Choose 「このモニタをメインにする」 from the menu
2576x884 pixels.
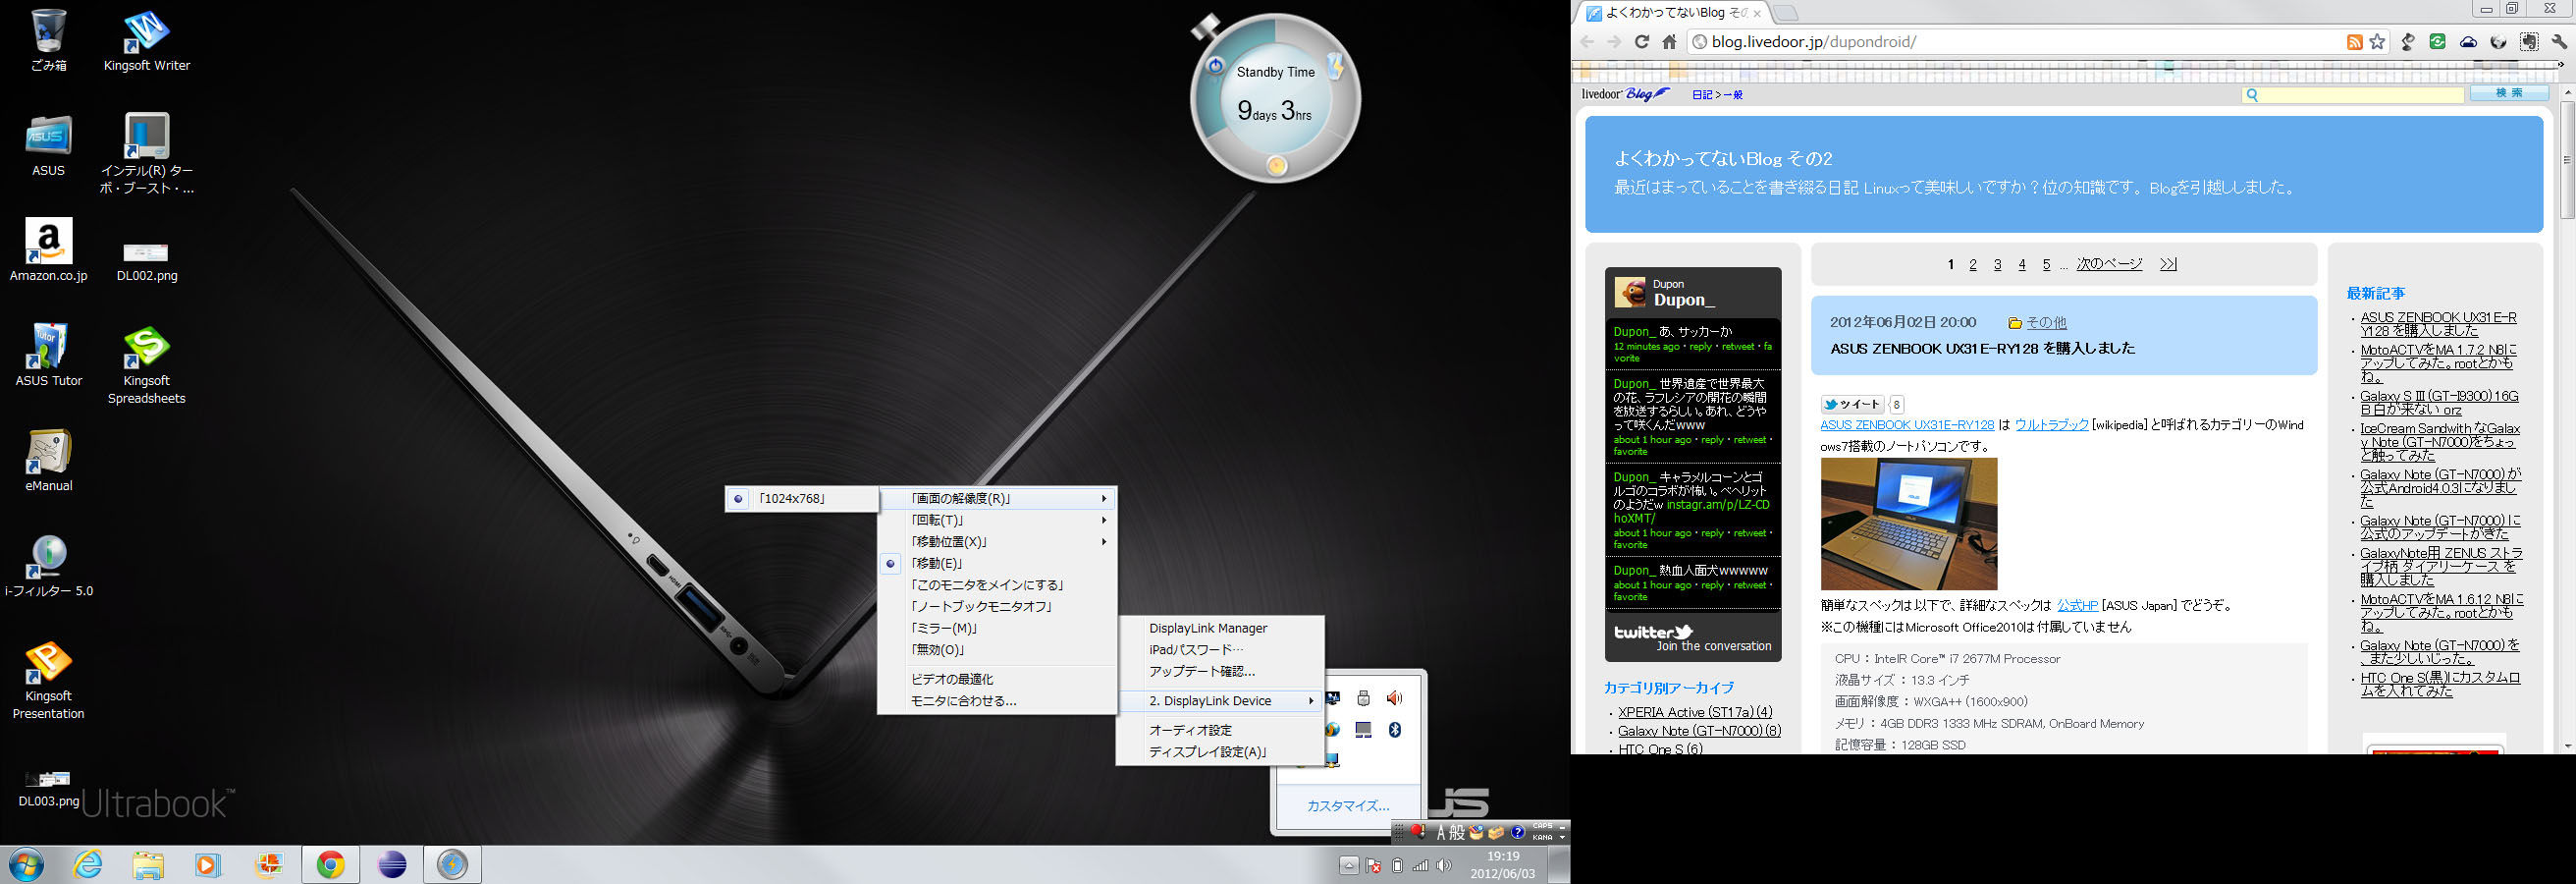click(x=997, y=585)
